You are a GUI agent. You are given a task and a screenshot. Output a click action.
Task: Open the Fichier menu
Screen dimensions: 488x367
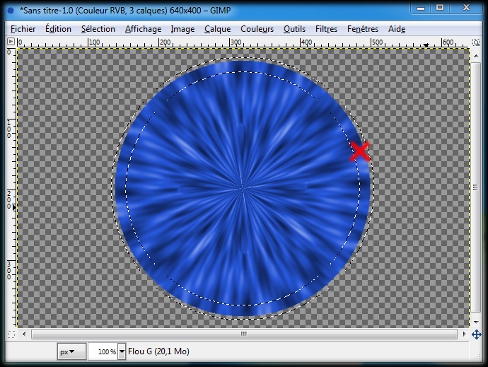(23, 29)
